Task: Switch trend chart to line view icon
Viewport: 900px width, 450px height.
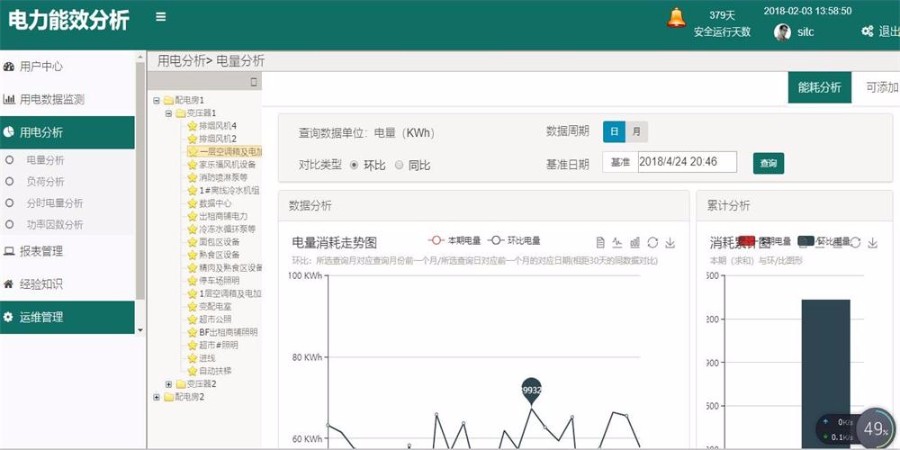Action: pyautogui.click(x=617, y=242)
